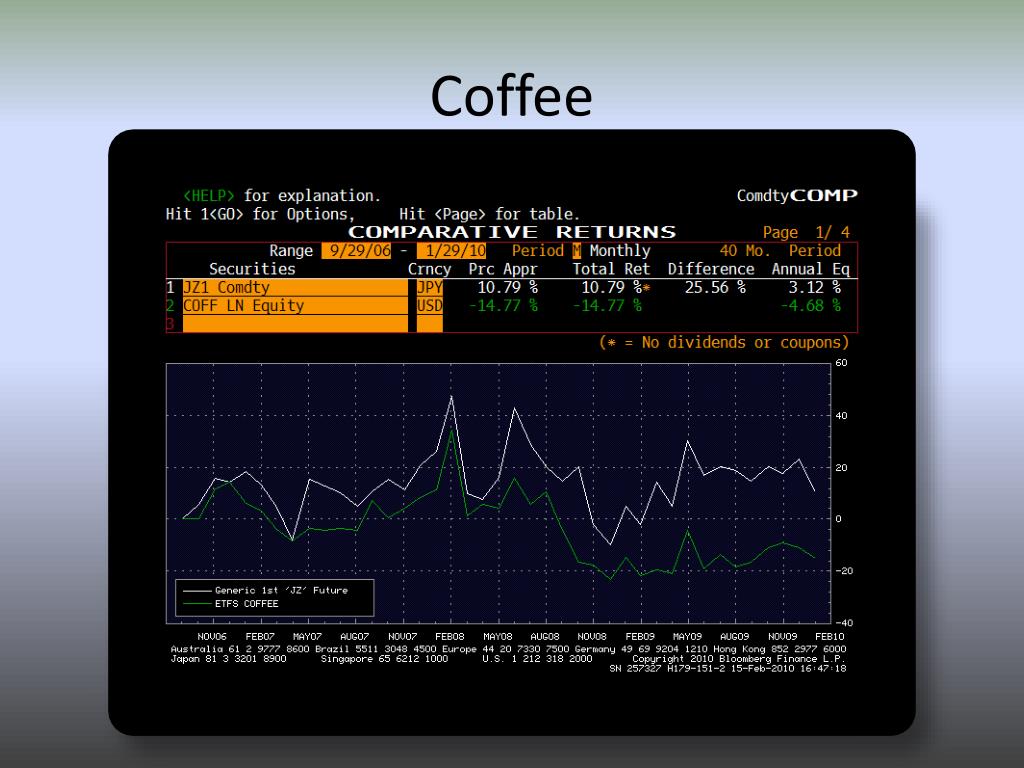Click the COFF LN Equity security field
The image size is (1024, 768).
pos(295,306)
